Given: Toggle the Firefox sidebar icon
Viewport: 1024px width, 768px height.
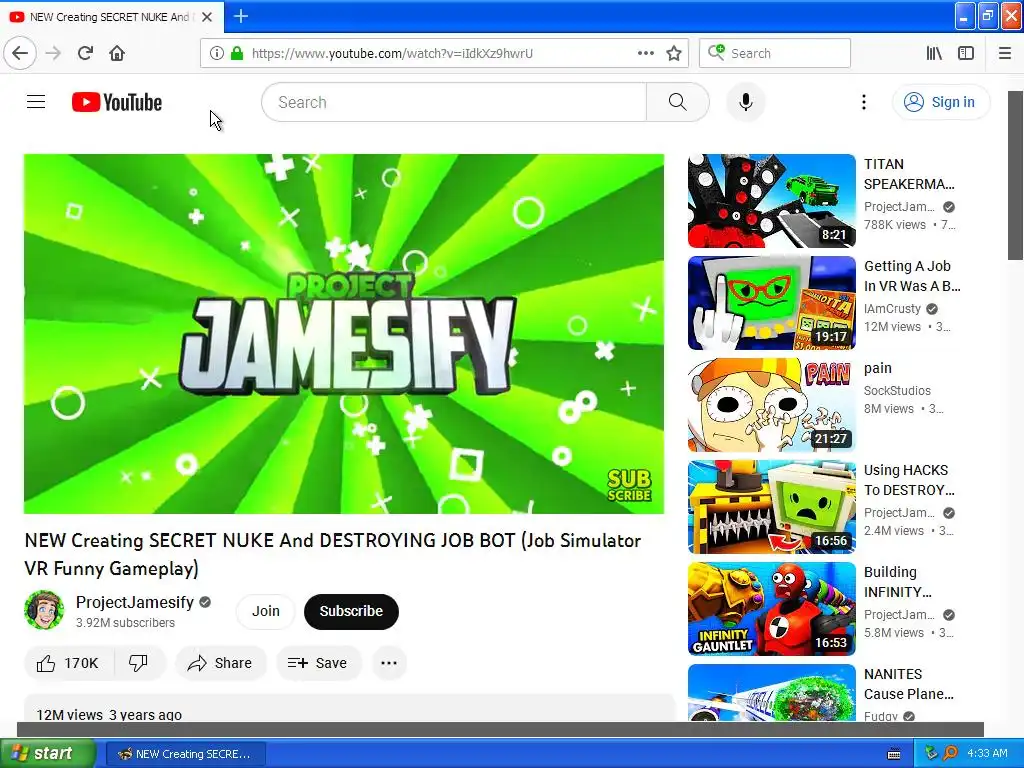Looking at the screenshot, I should [966, 53].
